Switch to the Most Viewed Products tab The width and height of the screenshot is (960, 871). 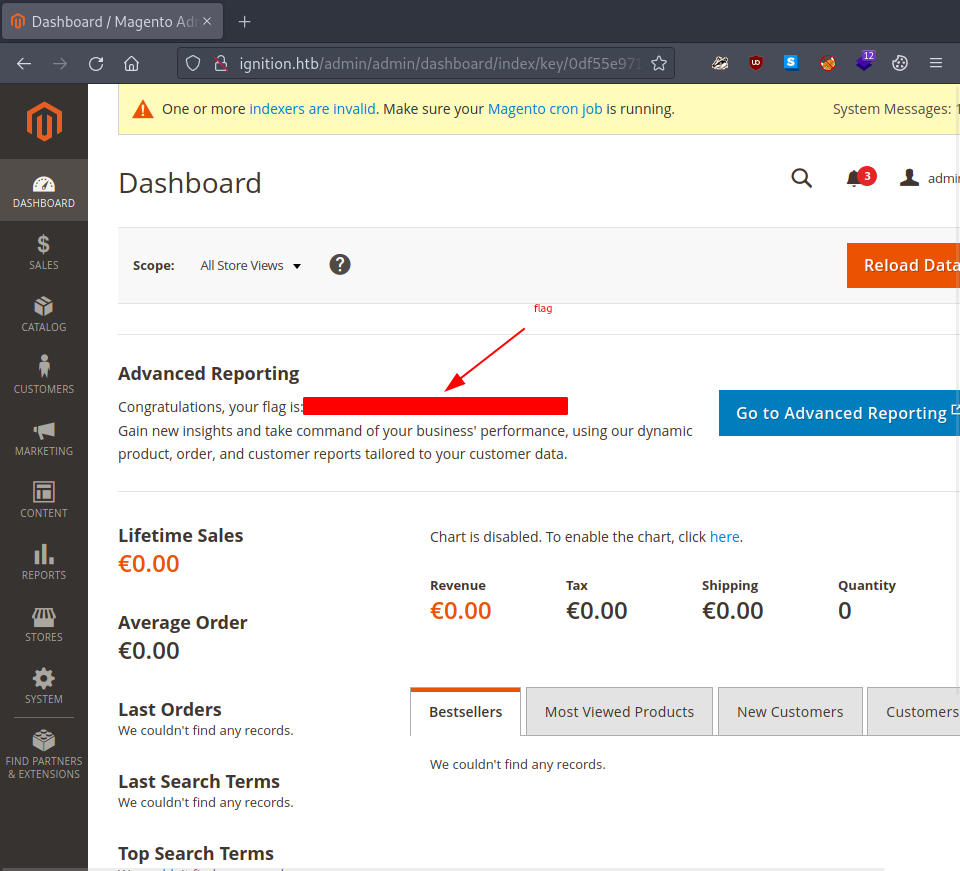[x=619, y=711]
